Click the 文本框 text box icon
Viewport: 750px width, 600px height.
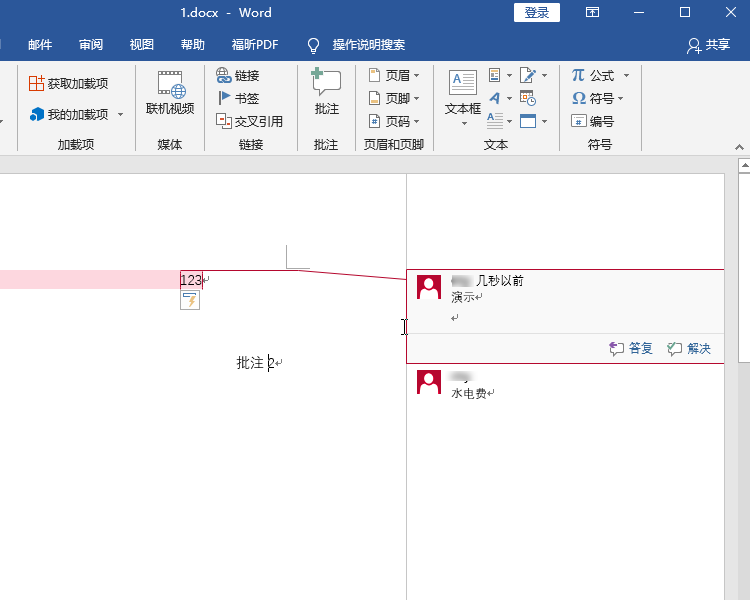(x=463, y=82)
